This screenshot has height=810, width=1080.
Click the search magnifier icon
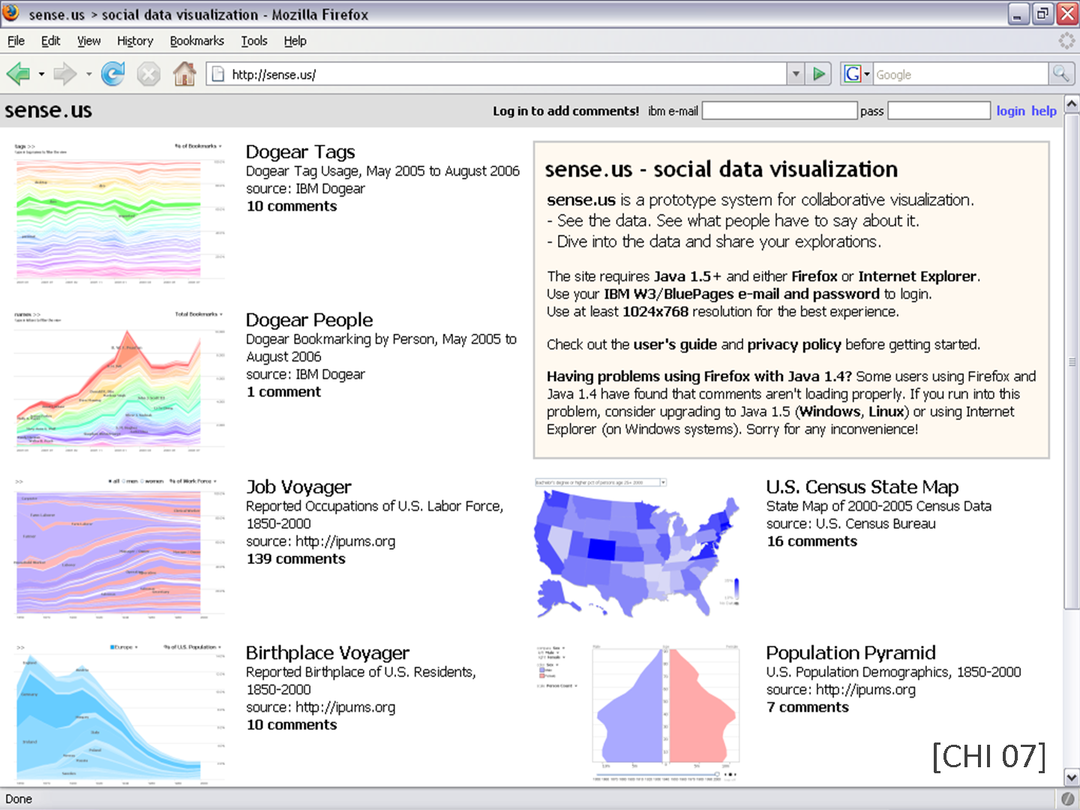(1061, 74)
